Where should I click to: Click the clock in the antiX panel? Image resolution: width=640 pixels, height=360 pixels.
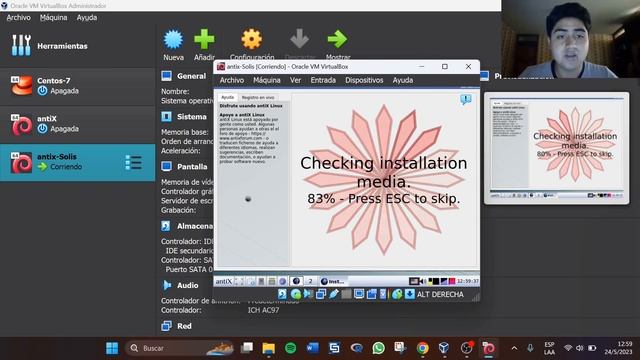(467, 281)
